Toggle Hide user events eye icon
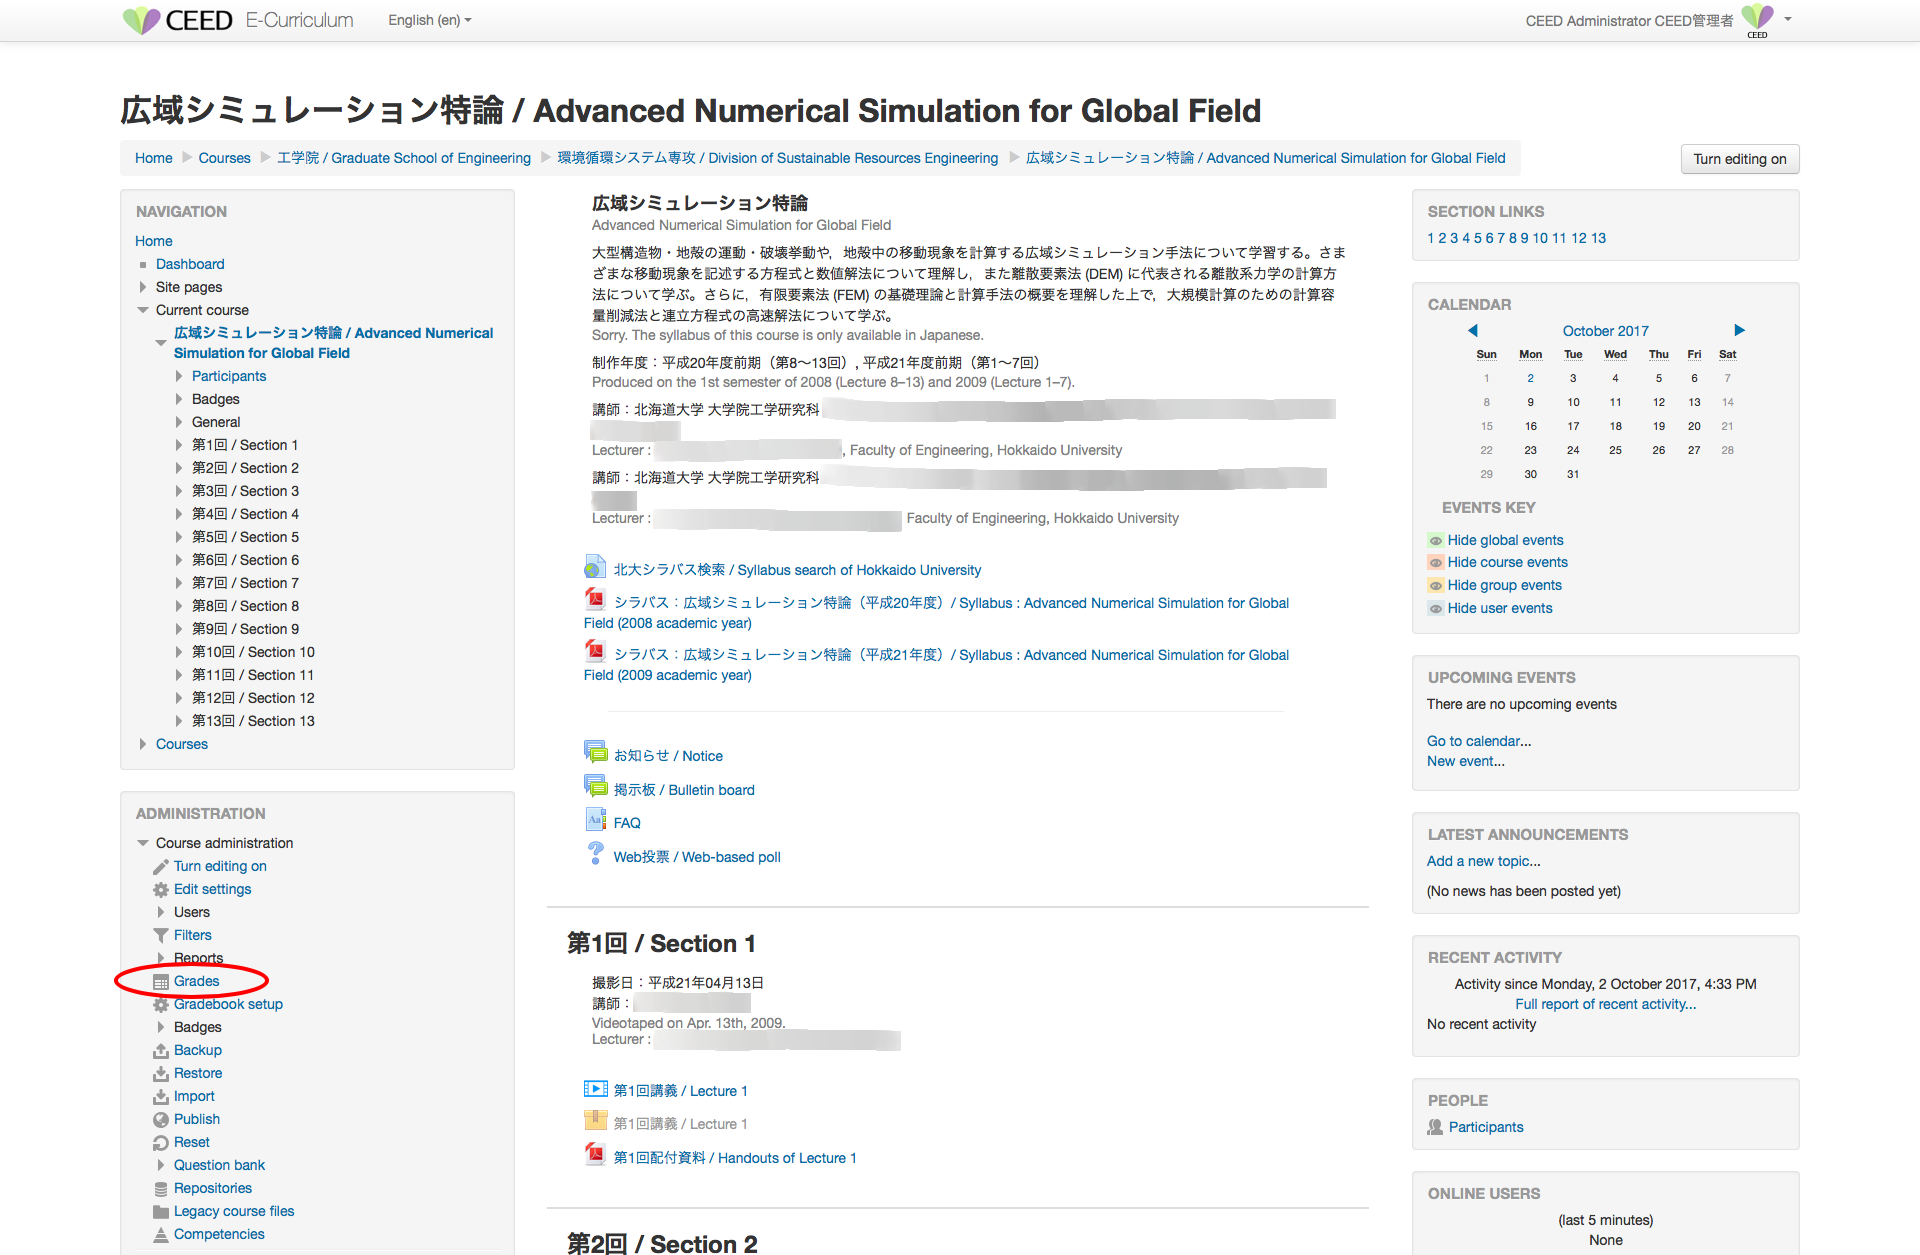 tap(1436, 609)
